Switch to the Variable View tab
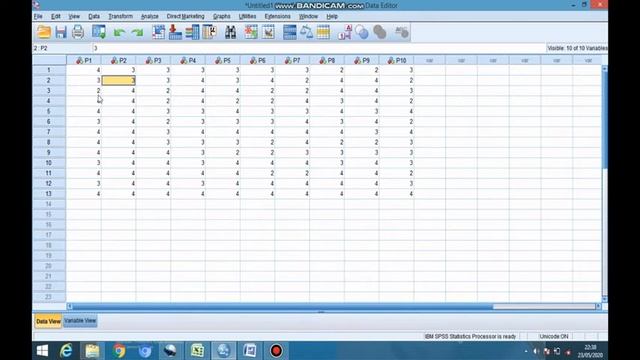The width and height of the screenshot is (640, 360). (80, 321)
